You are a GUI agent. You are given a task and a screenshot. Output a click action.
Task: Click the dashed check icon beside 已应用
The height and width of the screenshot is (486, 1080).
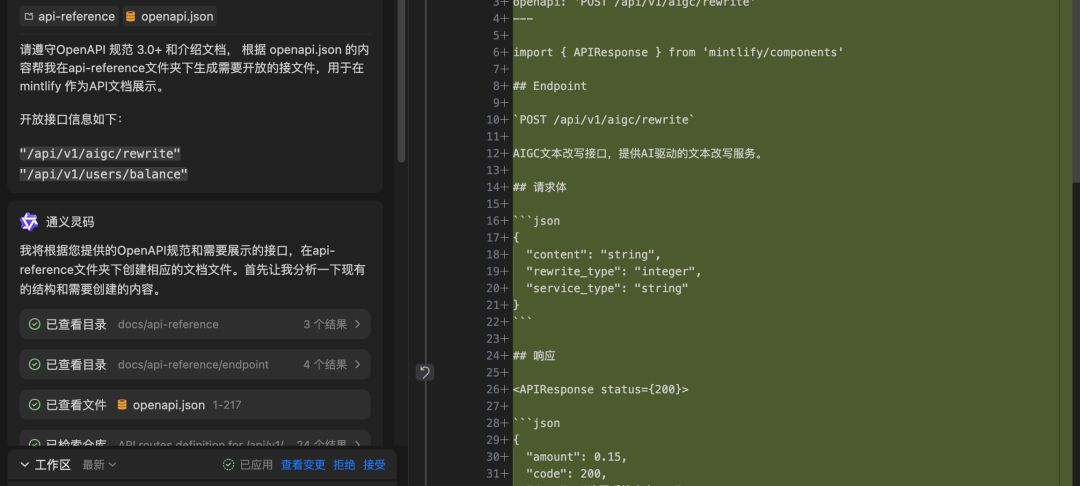229,465
